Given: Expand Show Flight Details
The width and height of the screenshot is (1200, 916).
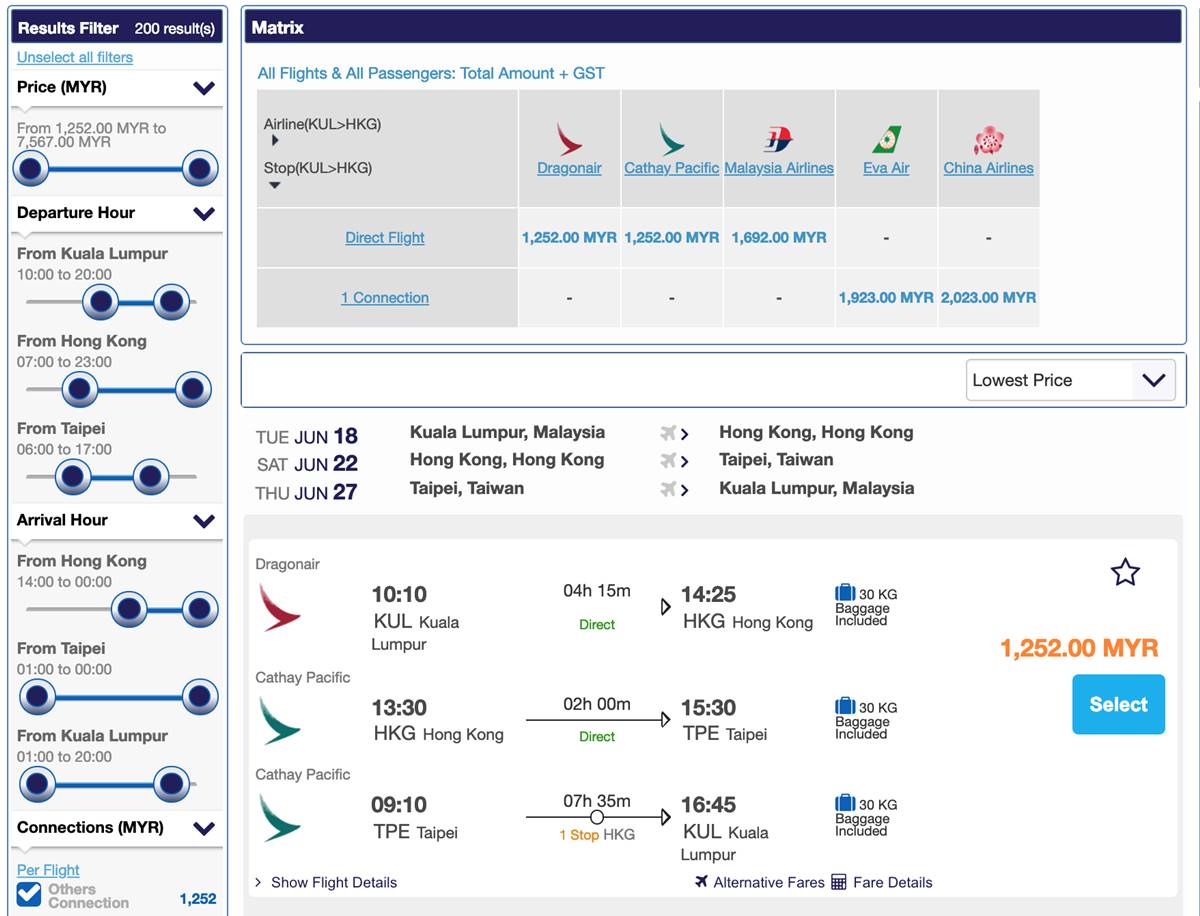Looking at the screenshot, I should pyautogui.click(x=326, y=882).
